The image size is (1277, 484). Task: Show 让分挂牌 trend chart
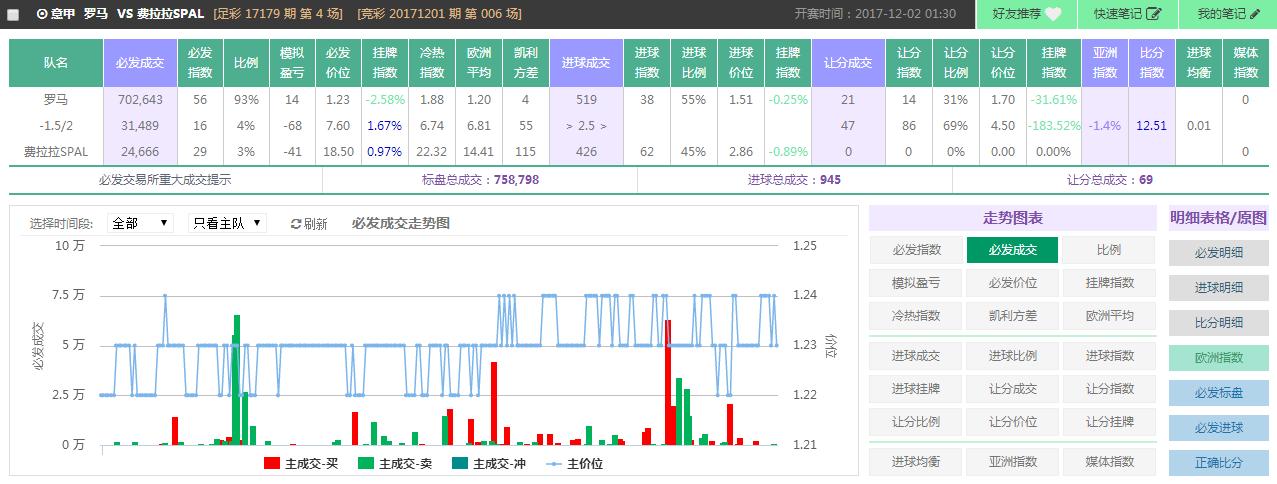coord(1109,421)
